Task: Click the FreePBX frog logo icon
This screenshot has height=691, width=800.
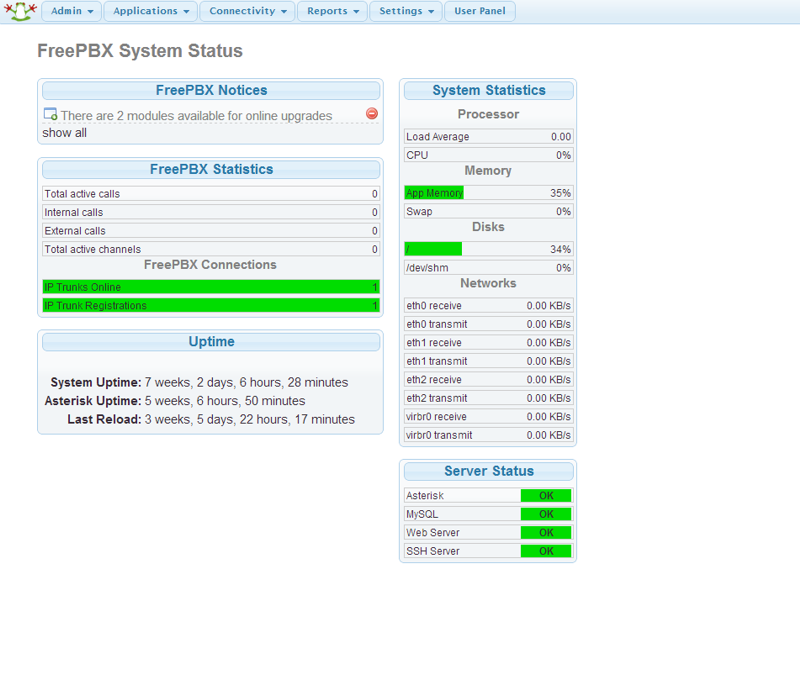Action: tap(20, 11)
